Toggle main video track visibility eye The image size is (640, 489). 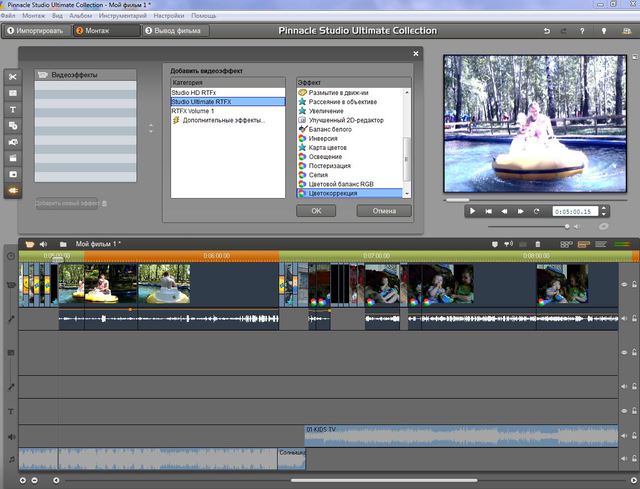click(x=624, y=285)
